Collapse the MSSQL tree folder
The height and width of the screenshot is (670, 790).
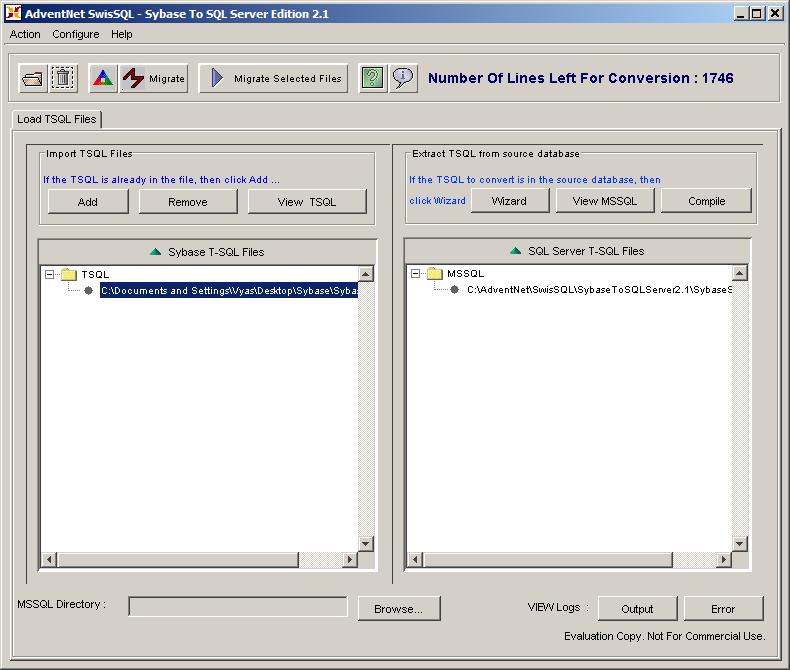click(x=415, y=274)
